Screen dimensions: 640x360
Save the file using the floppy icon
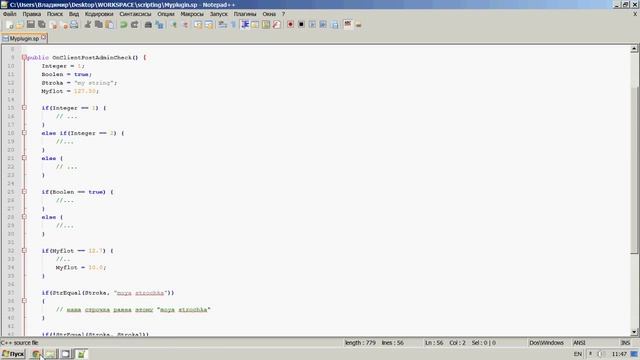coord(31,24)
